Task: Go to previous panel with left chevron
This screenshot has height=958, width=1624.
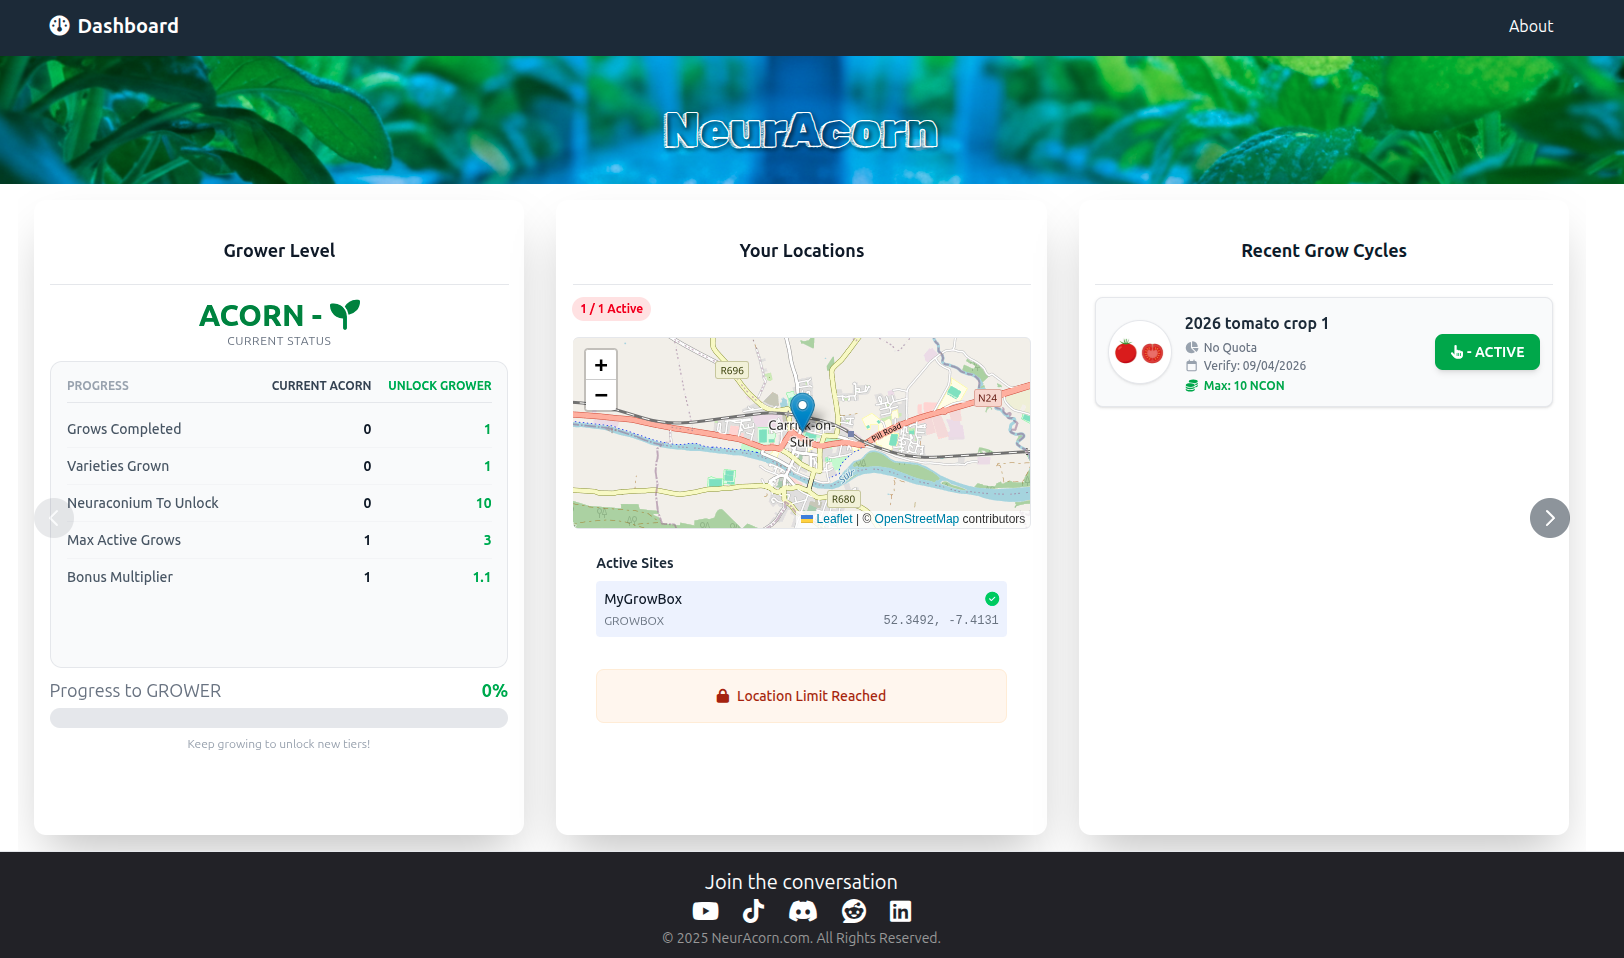Action: (x=54, y=518)
